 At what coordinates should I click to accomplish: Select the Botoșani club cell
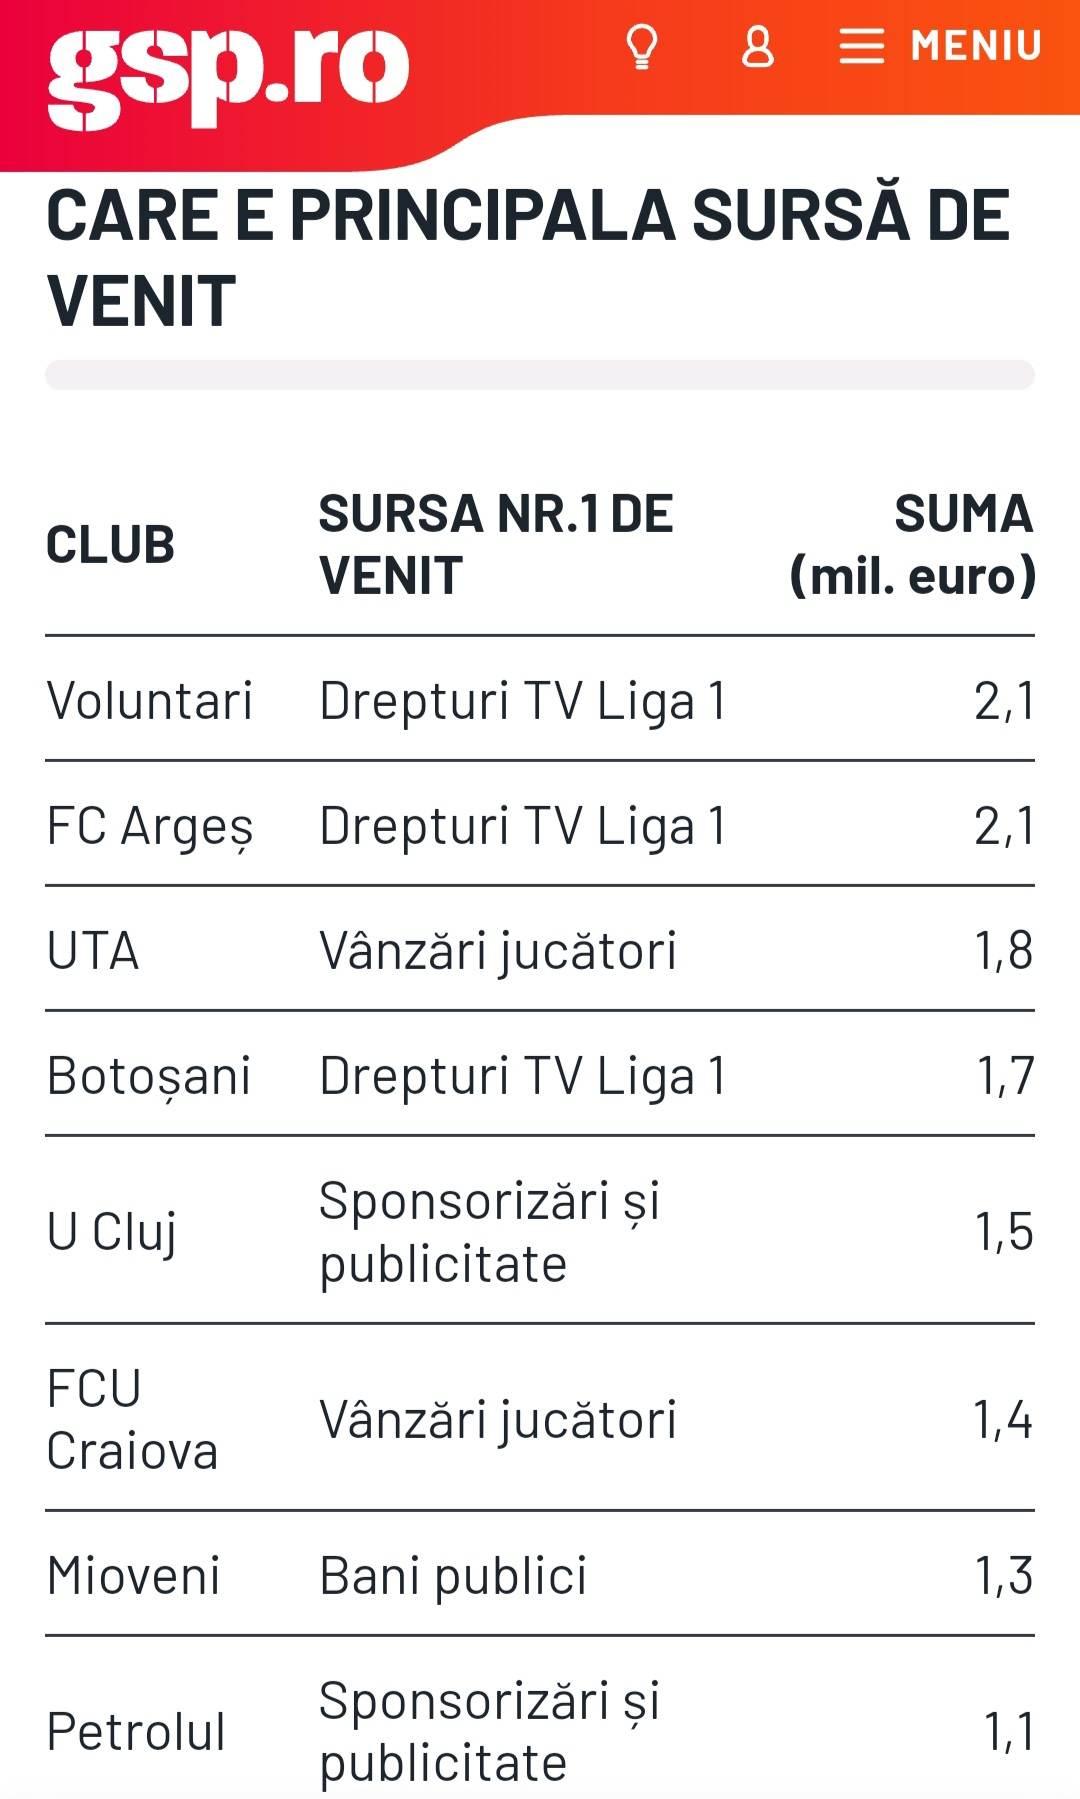click(x=149, y=1076)
